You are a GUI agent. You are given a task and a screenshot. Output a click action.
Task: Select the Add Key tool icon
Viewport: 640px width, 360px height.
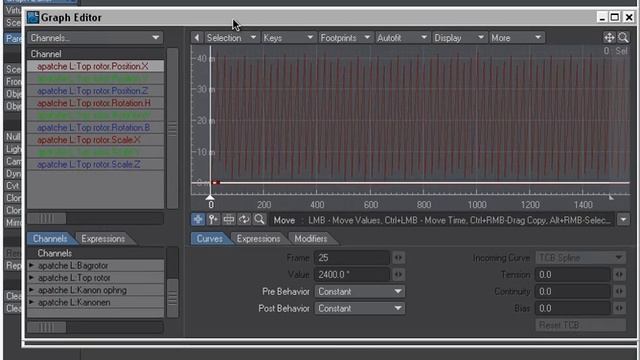click(x=213, y=220)
